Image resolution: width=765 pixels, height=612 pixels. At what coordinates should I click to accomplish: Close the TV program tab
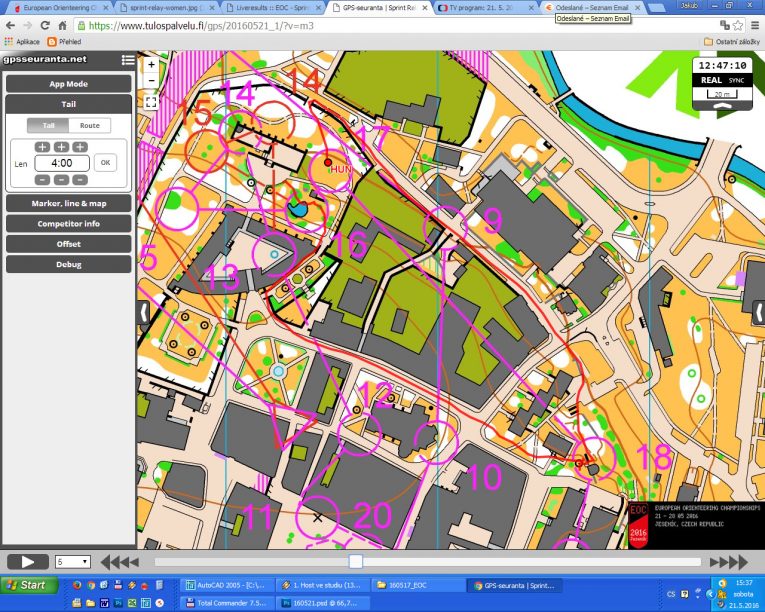[x=532, y=8]
